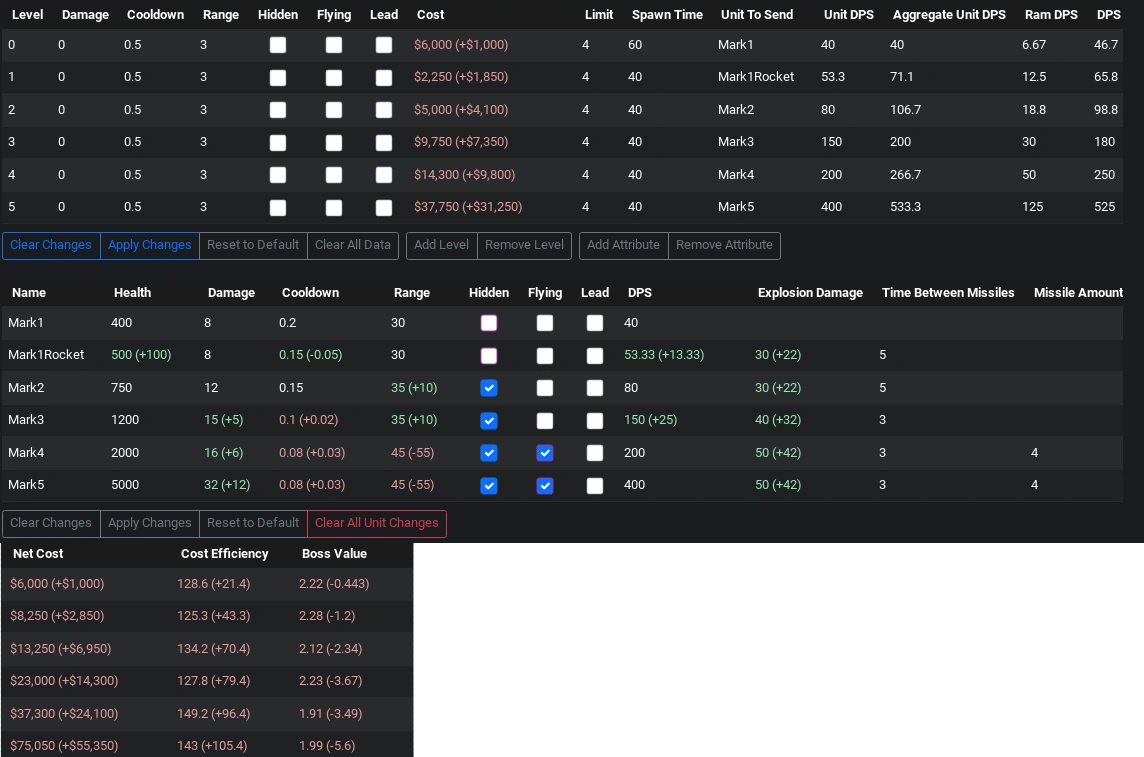Click the Apply Changes button for levels
The height and width of the screenshot is (757, 1144).
[149, 246]
